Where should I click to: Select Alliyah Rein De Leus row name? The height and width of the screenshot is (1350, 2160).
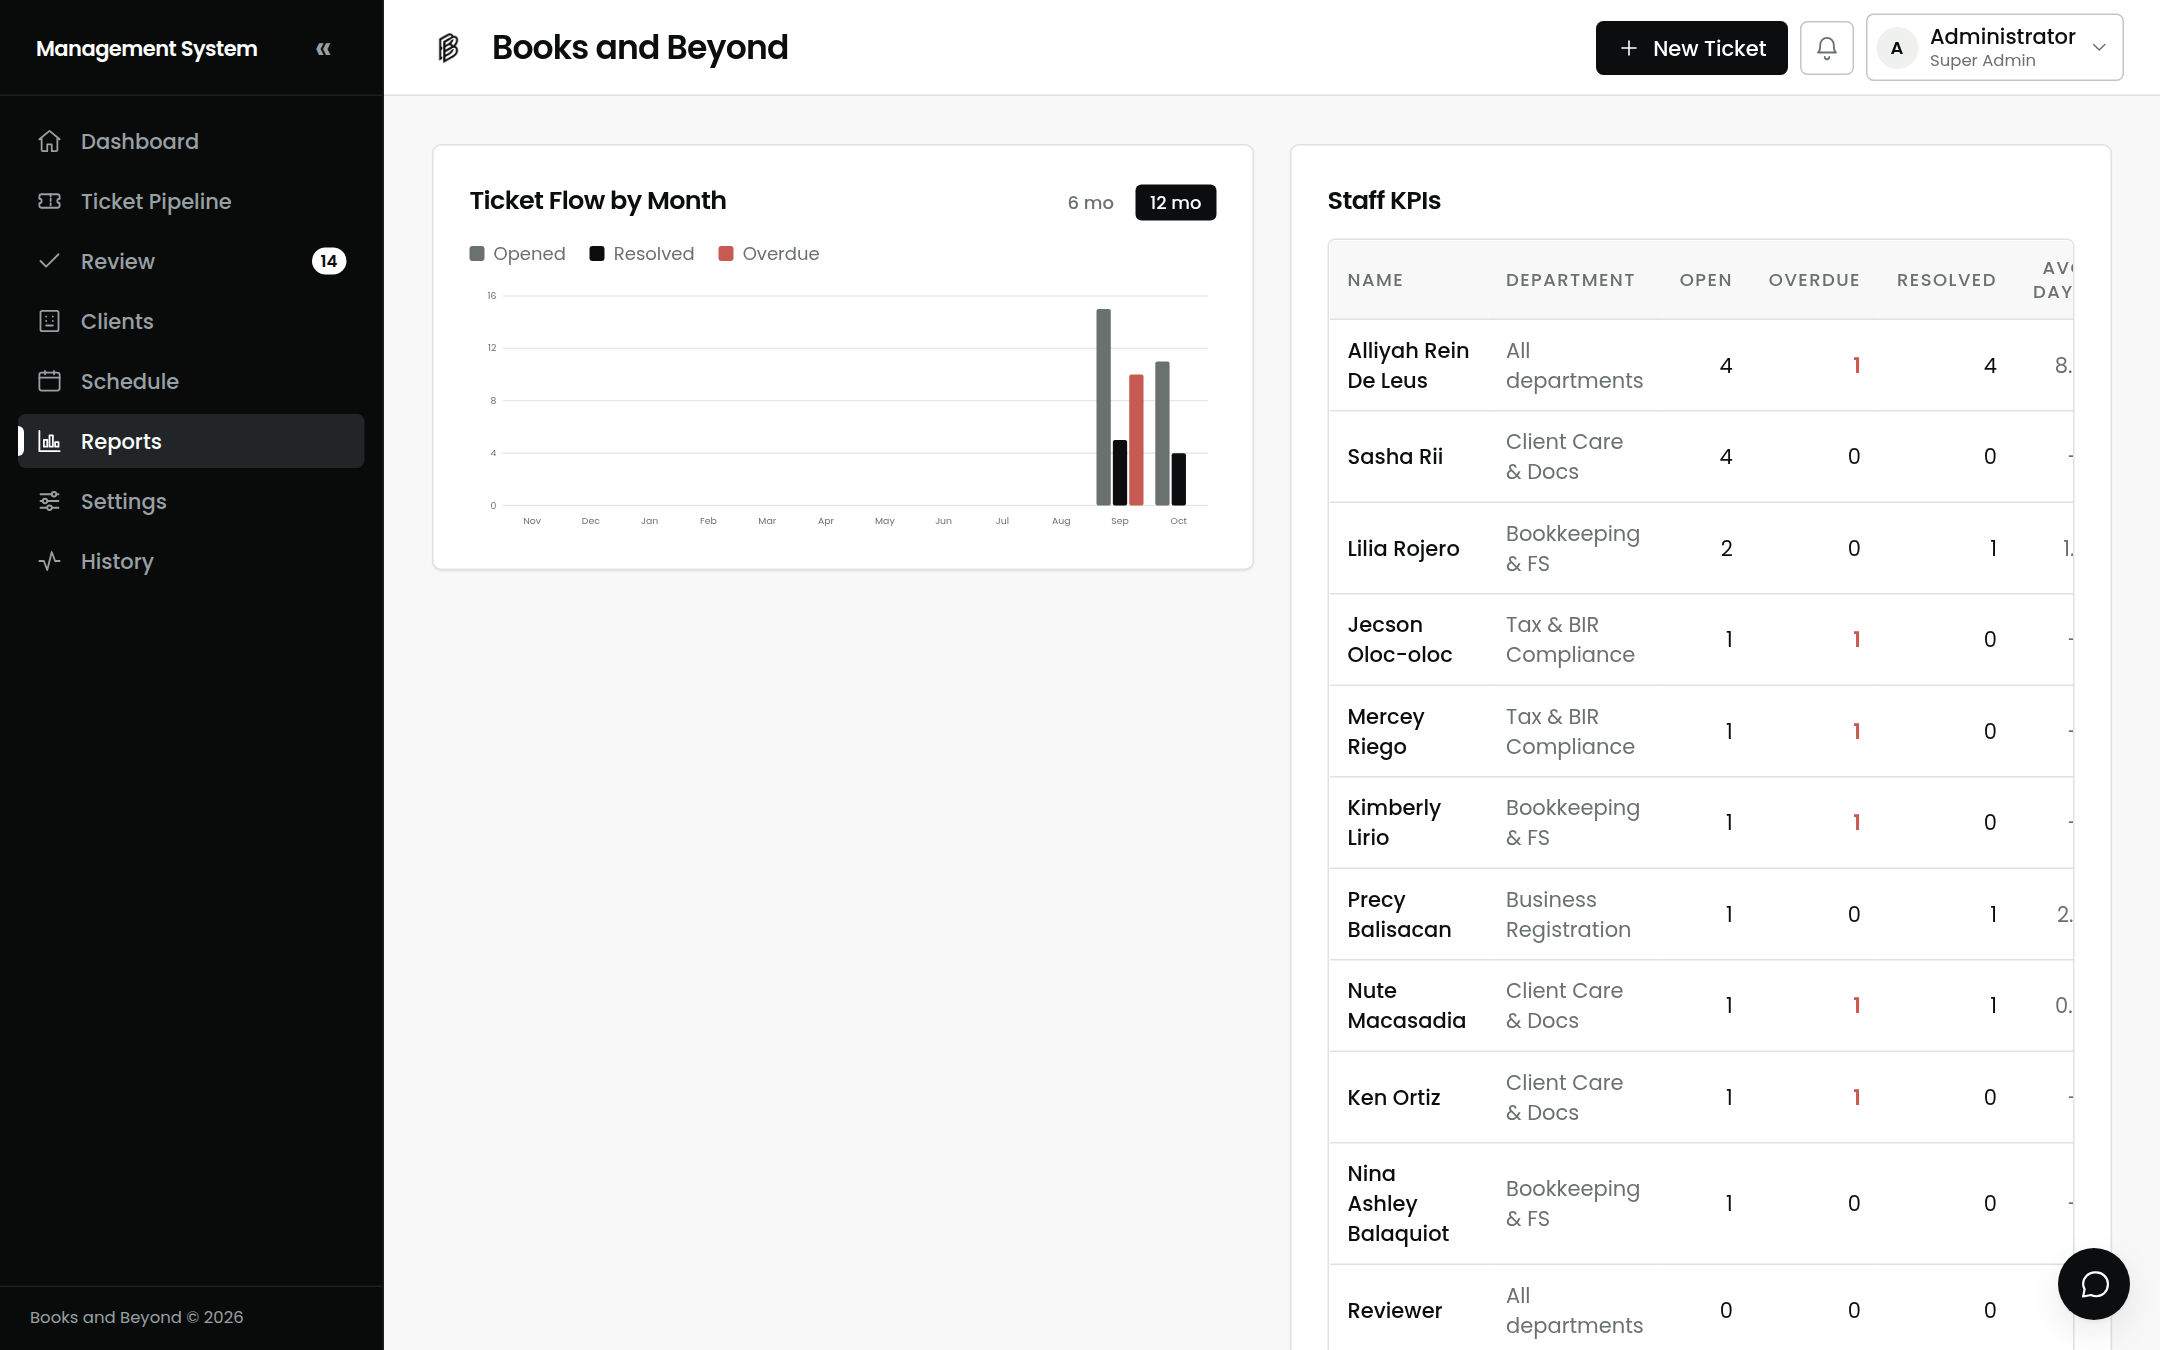(1408, 365)
